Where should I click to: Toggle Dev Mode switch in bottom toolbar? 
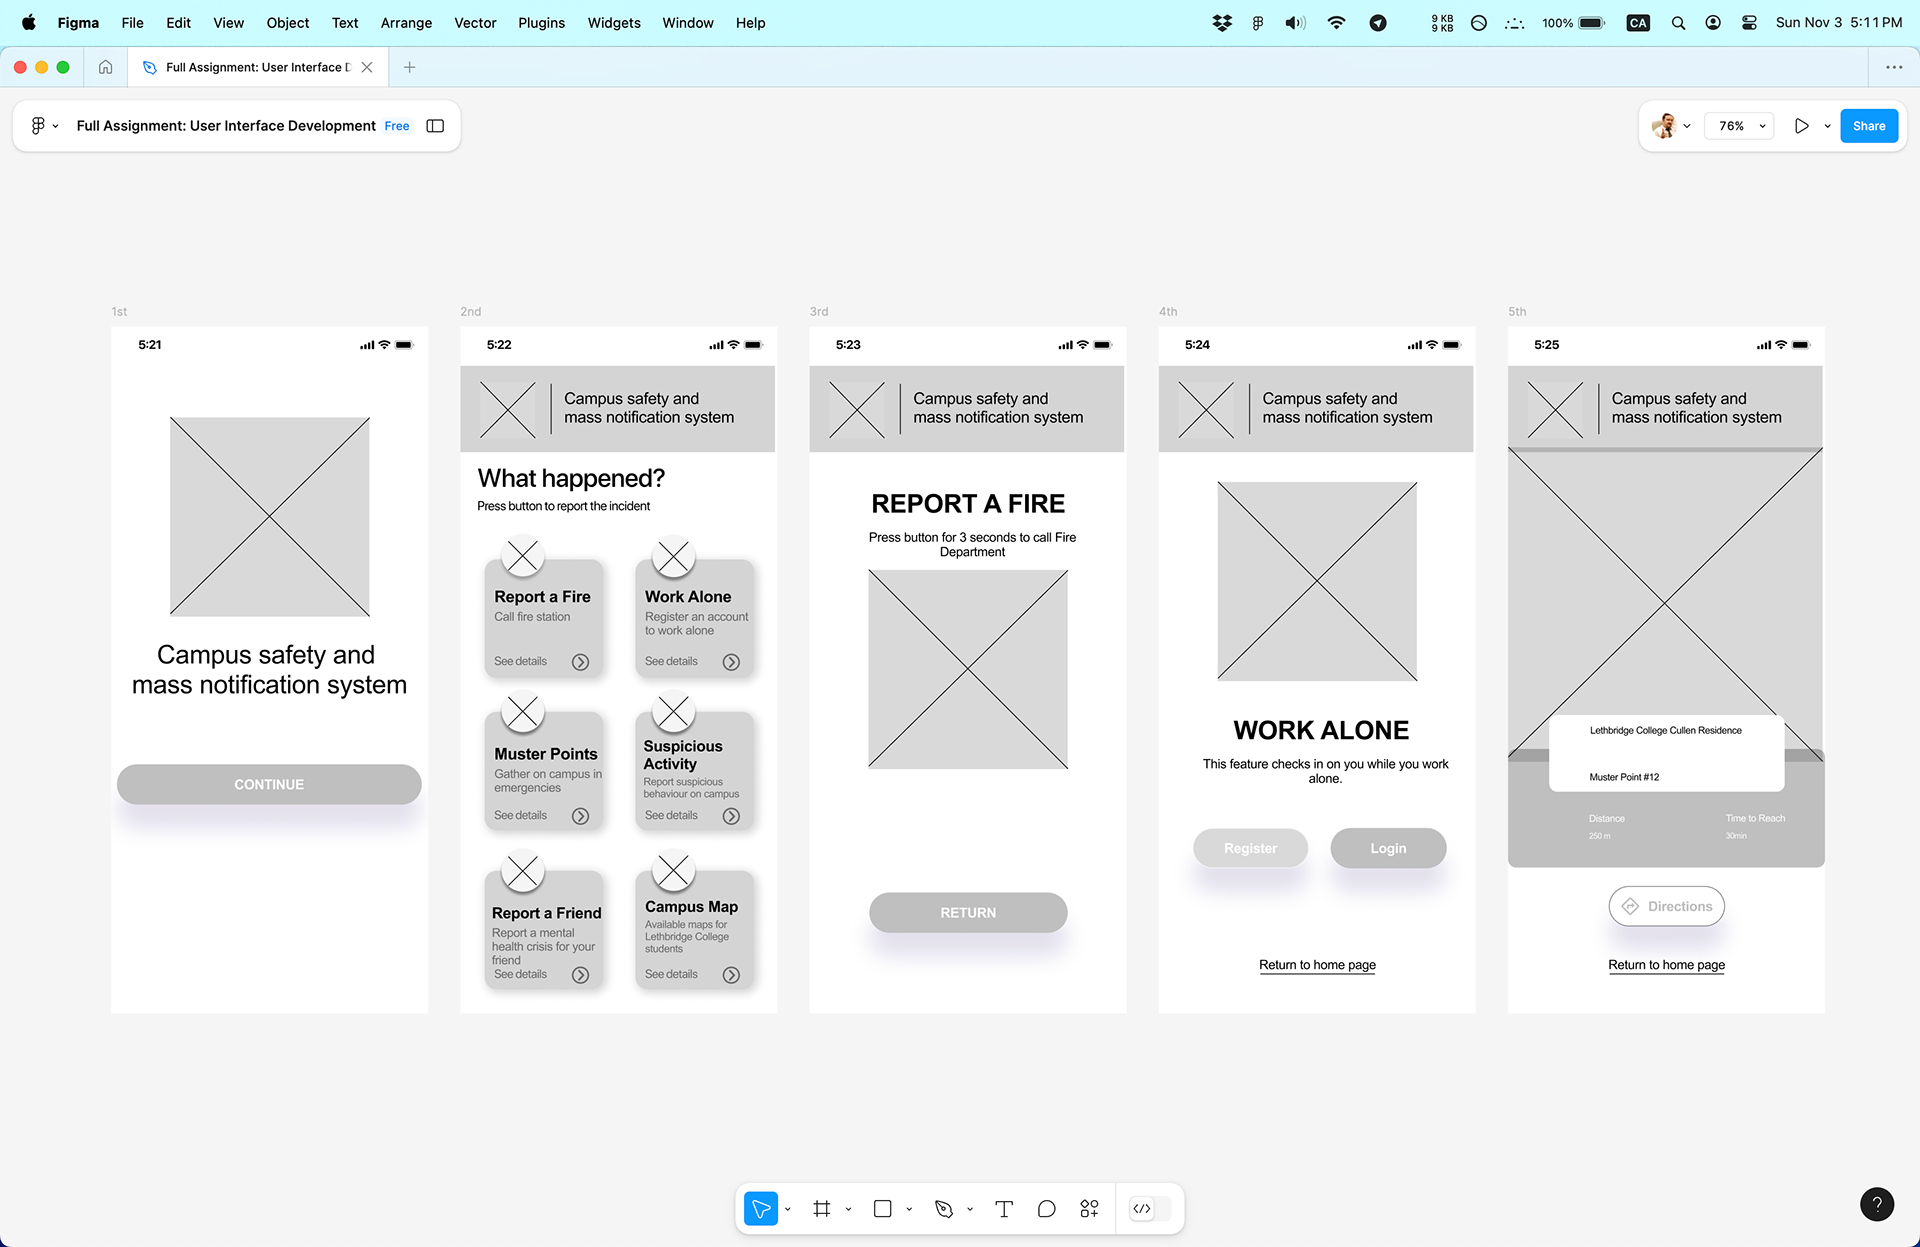[x=1149, y=1209]
